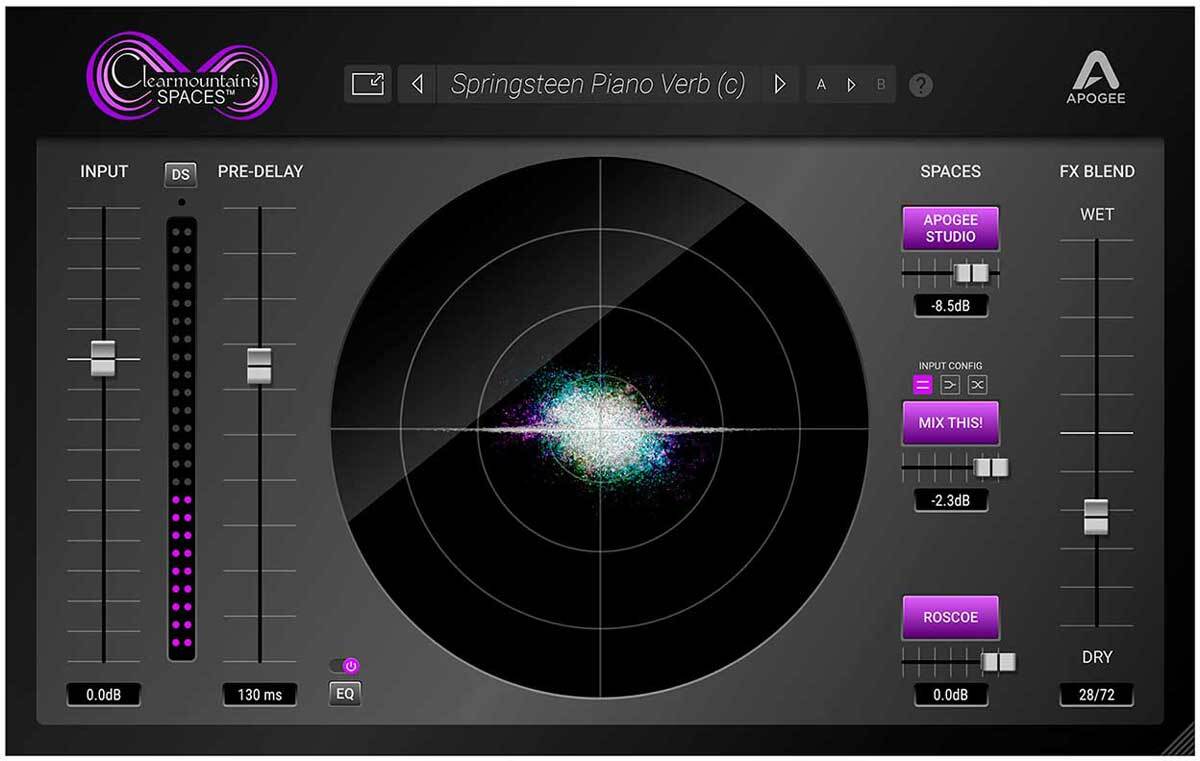The image size is (1200, 761).
Task: Click the resize window icon
Action: 367,85
